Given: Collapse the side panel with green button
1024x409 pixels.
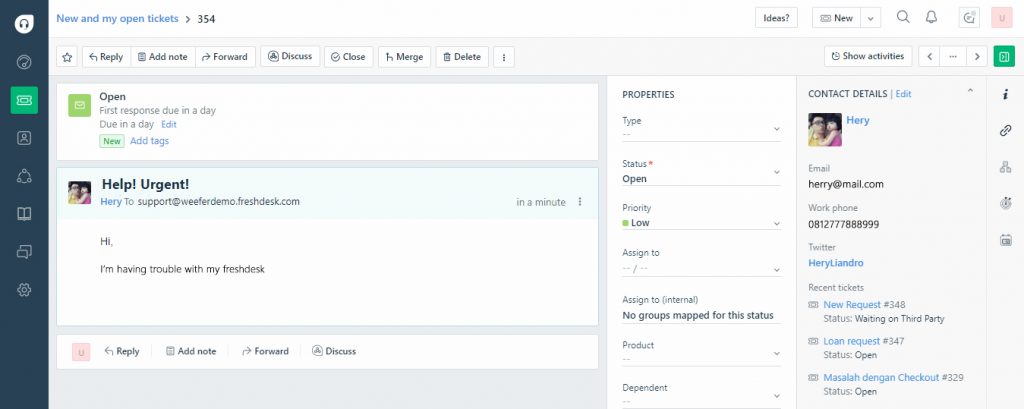Looking at the screenshot, I should 1004,56.
